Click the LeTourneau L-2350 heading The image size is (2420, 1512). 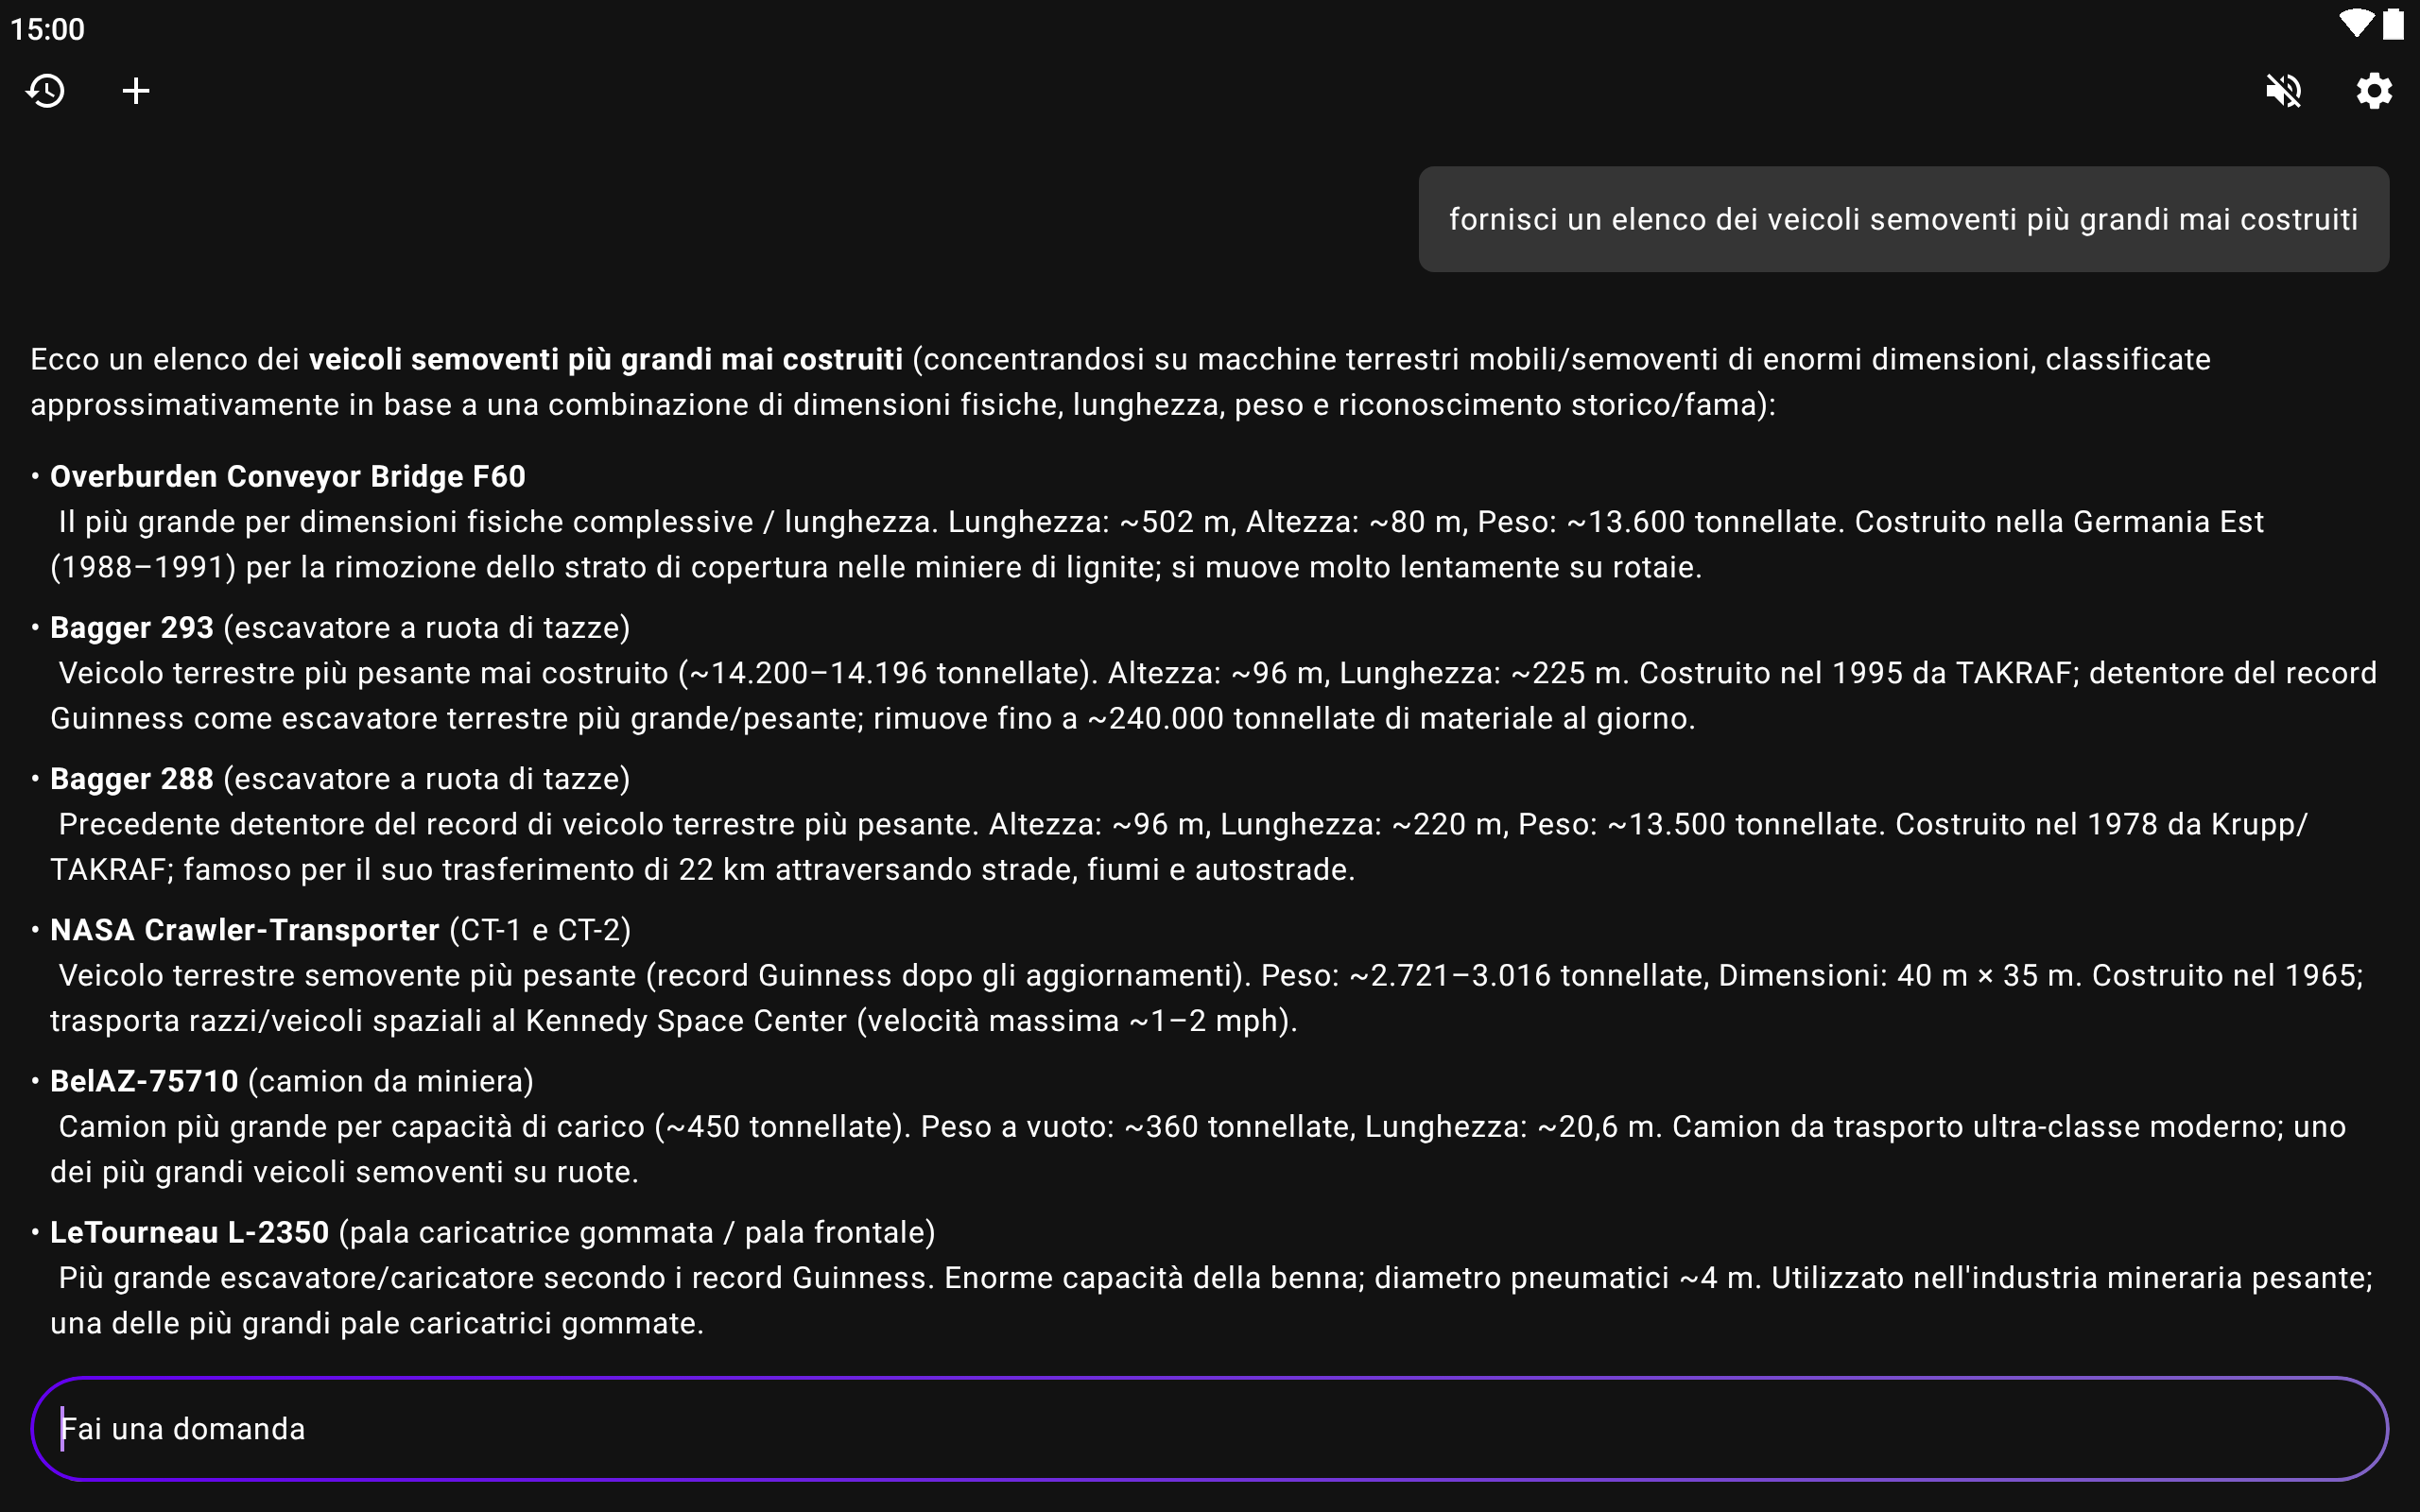point(190,1232)
